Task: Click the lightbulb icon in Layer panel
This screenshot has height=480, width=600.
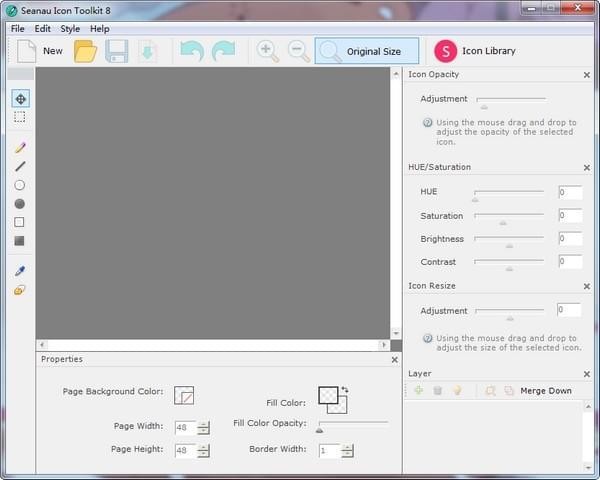Action: point(457,390)
